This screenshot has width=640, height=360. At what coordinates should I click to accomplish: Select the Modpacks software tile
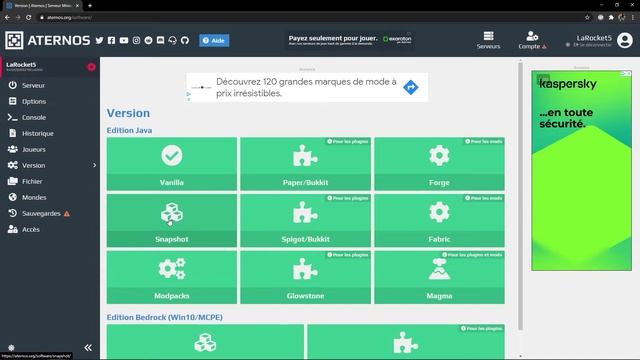[172, 277]
